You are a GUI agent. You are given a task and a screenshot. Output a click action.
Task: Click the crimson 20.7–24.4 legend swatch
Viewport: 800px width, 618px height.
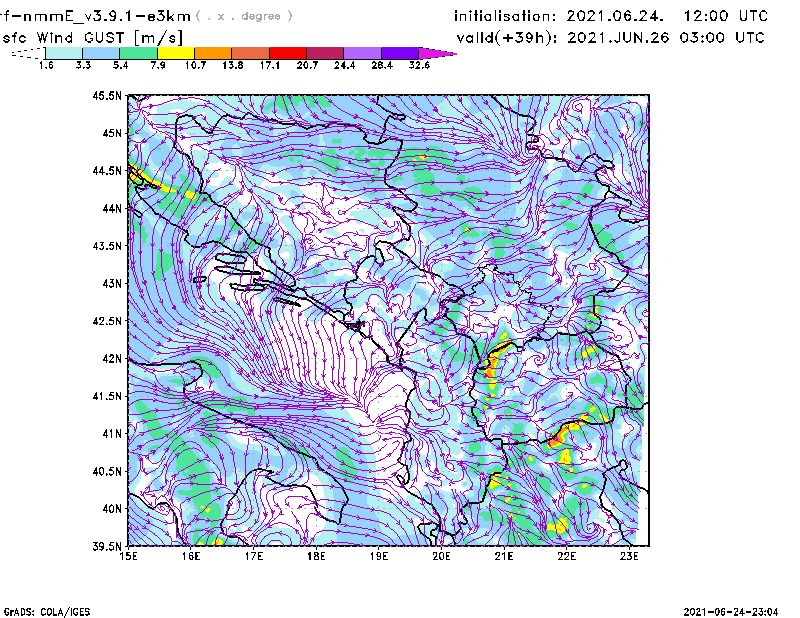click(x=325, y=53)
